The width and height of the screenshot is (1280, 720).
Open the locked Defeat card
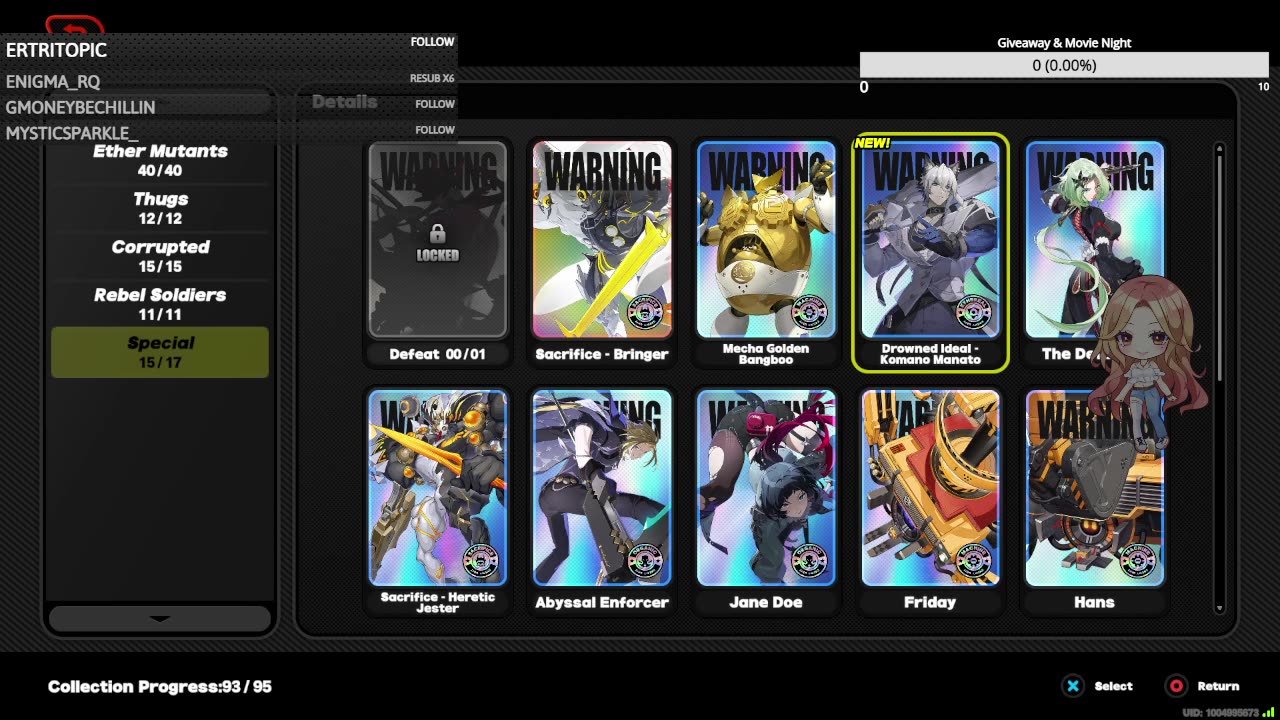pyautogui.click(x=437, y=253)
